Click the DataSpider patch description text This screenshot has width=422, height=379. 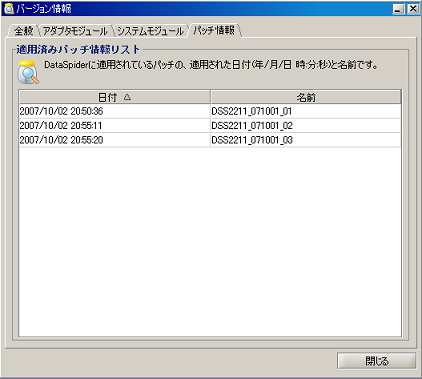[x=211, y=65]
